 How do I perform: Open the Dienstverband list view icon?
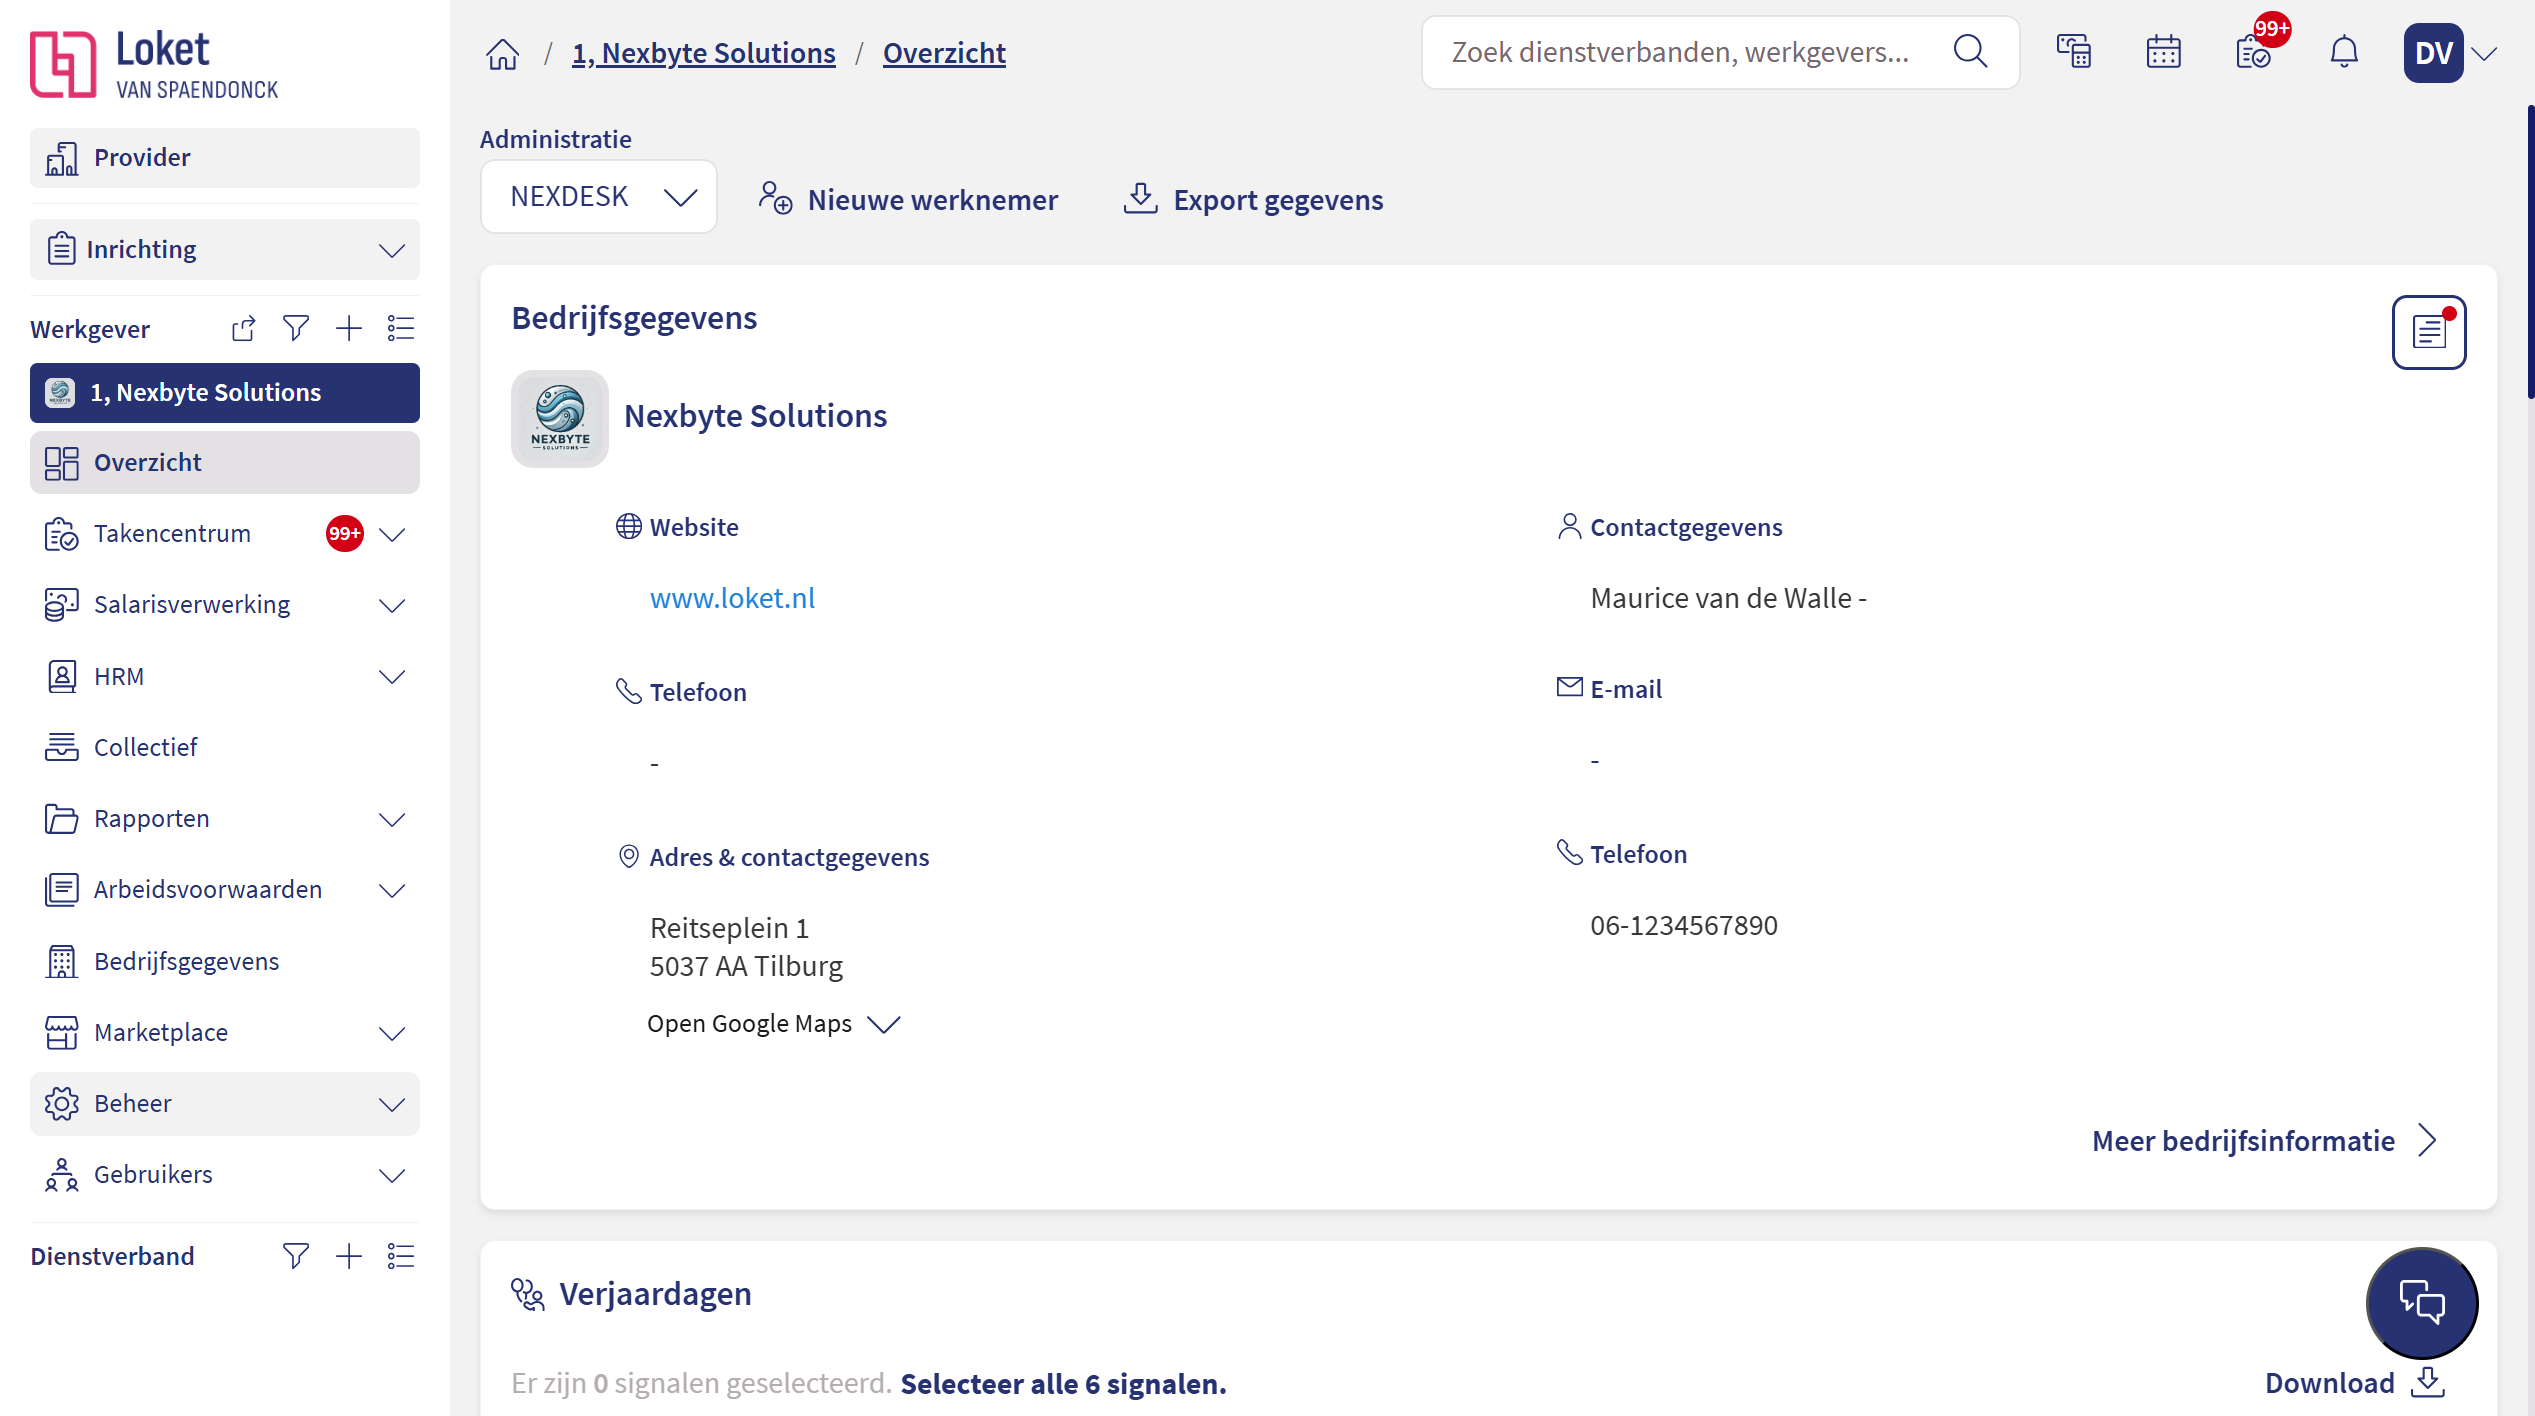tap(401, 1256)
